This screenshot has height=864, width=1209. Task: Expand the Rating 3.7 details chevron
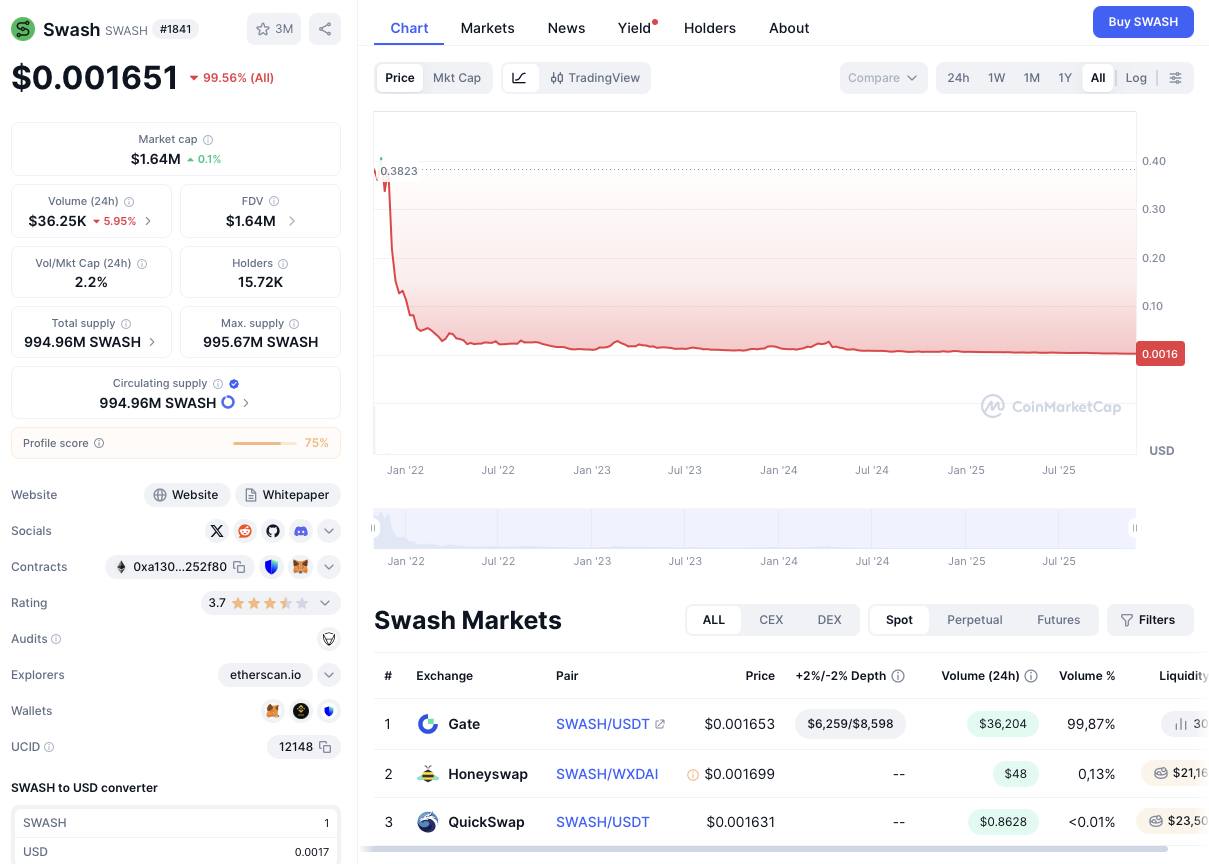(x=325, y=603)
